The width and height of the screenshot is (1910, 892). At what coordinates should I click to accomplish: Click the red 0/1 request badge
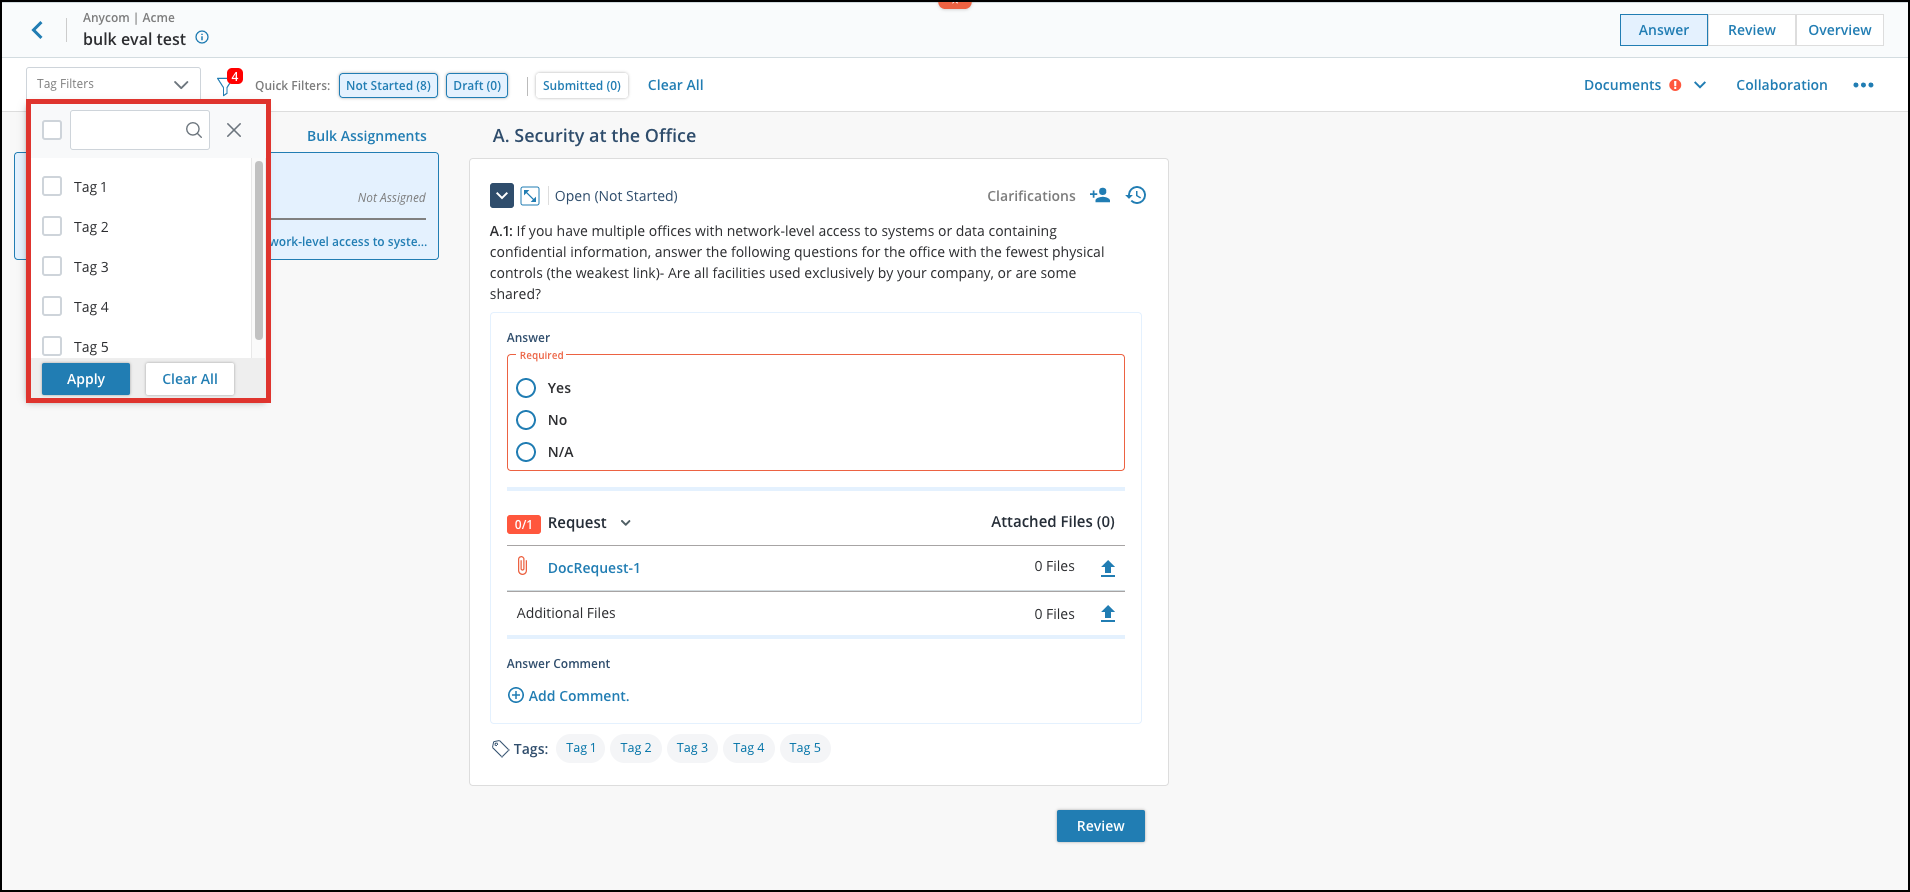(x=523, y=524)
